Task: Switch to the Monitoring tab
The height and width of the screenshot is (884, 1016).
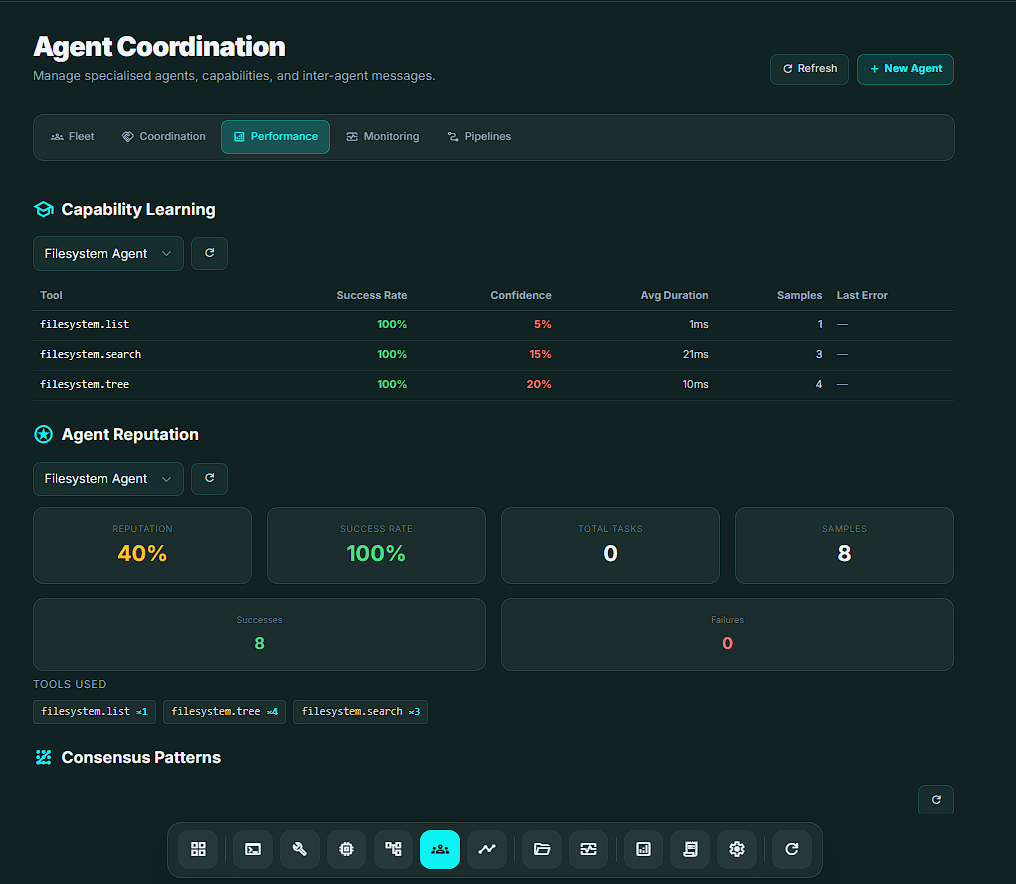Action: pos(382,137)
